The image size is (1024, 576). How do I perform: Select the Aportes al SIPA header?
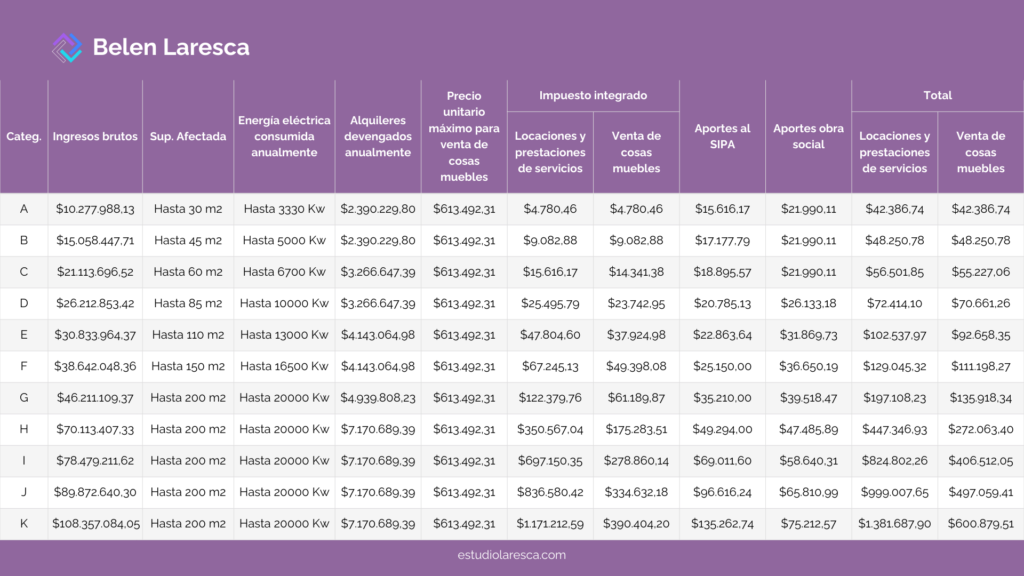[722, 136]
